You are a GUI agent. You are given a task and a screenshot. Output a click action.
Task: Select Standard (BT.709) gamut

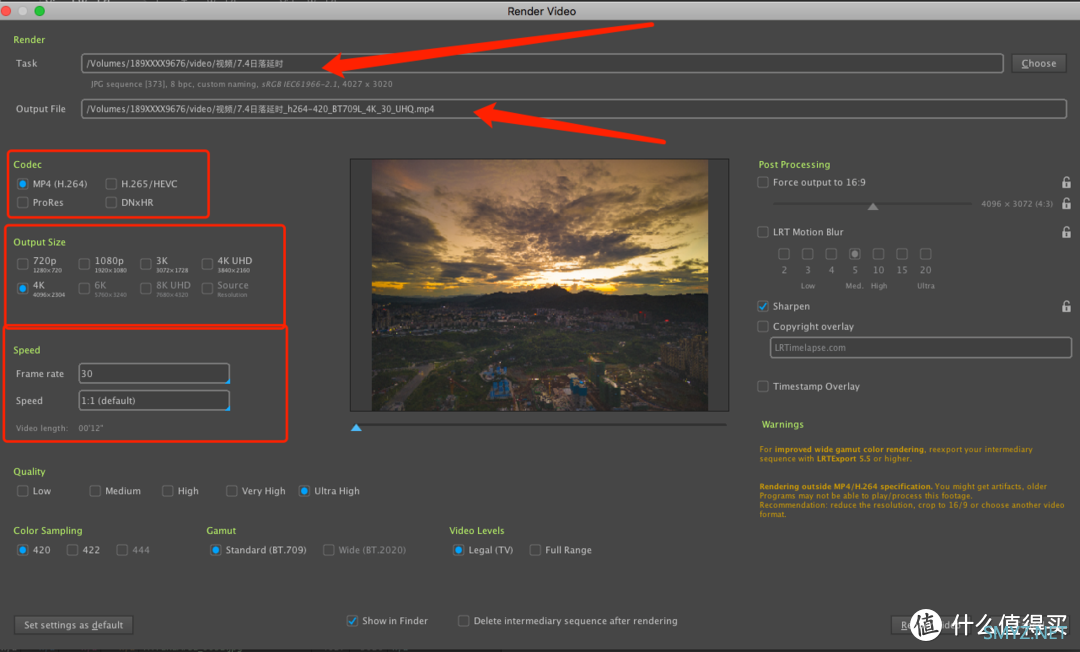[x=216, y=550]
